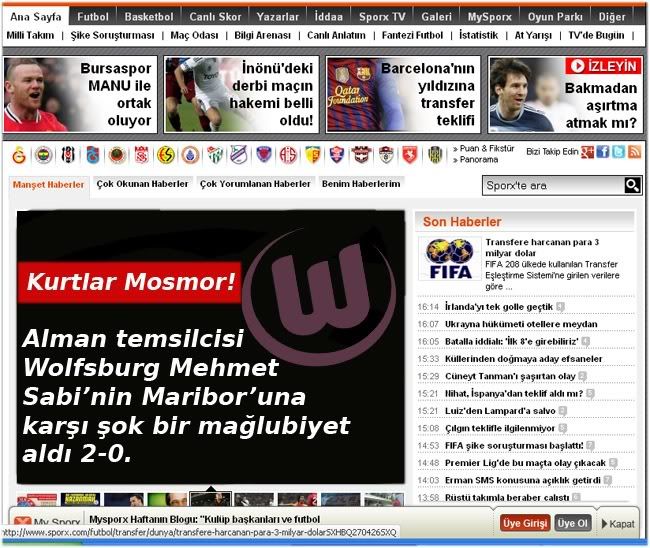Open the İnönü derbi hakemi banner
The width and height of the screenshot is (650, 548).
point(241,95)
